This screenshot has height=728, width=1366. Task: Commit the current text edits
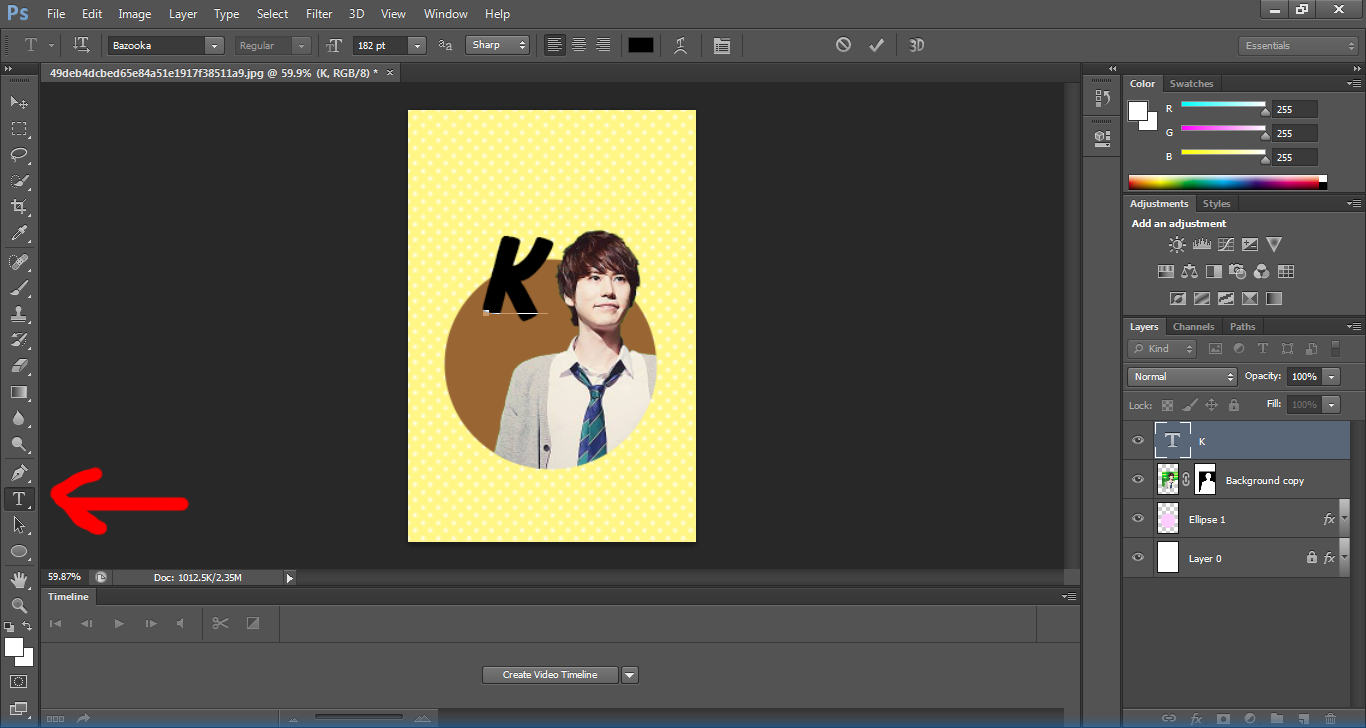click(x=877, y=46)
